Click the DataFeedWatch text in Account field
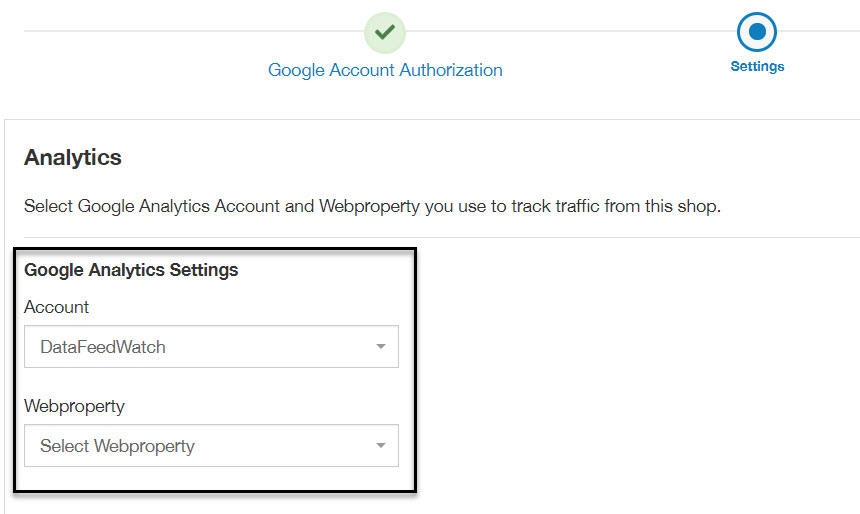This screenshot has height=514, width=860. pos(103,347)
